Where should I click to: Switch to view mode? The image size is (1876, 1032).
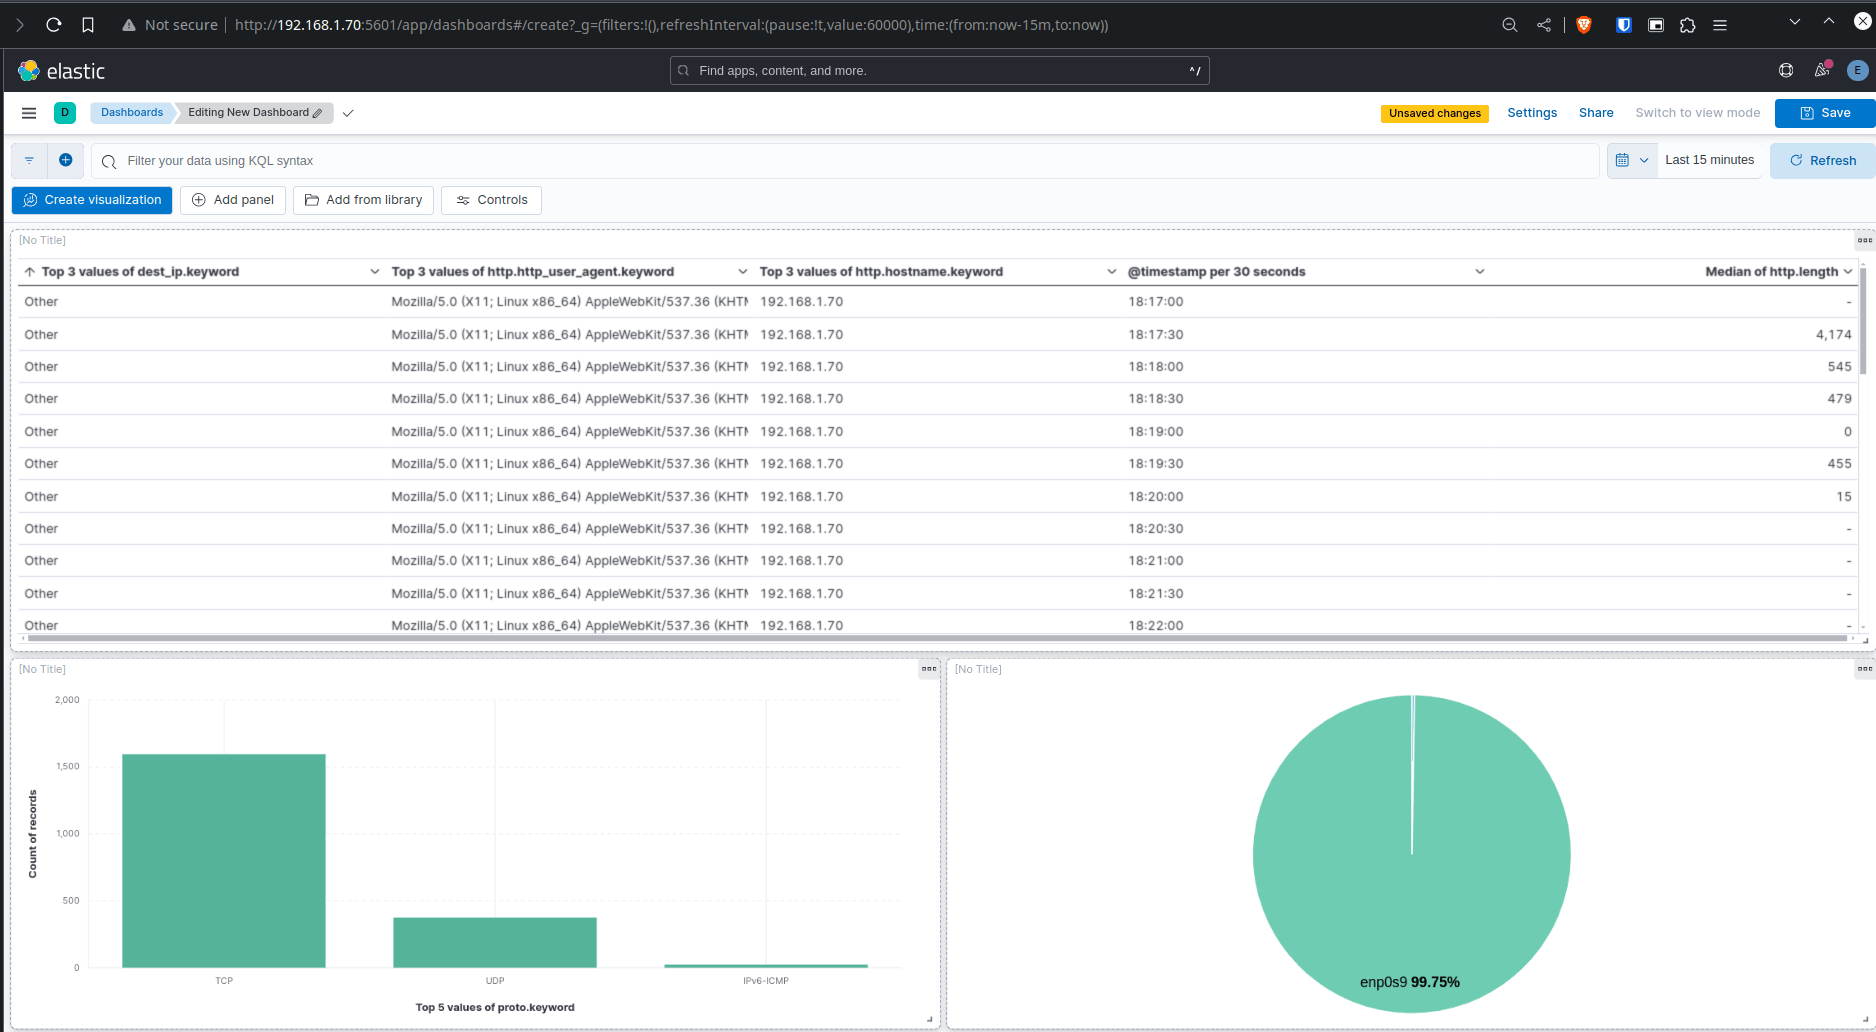tap(1697, 113)
